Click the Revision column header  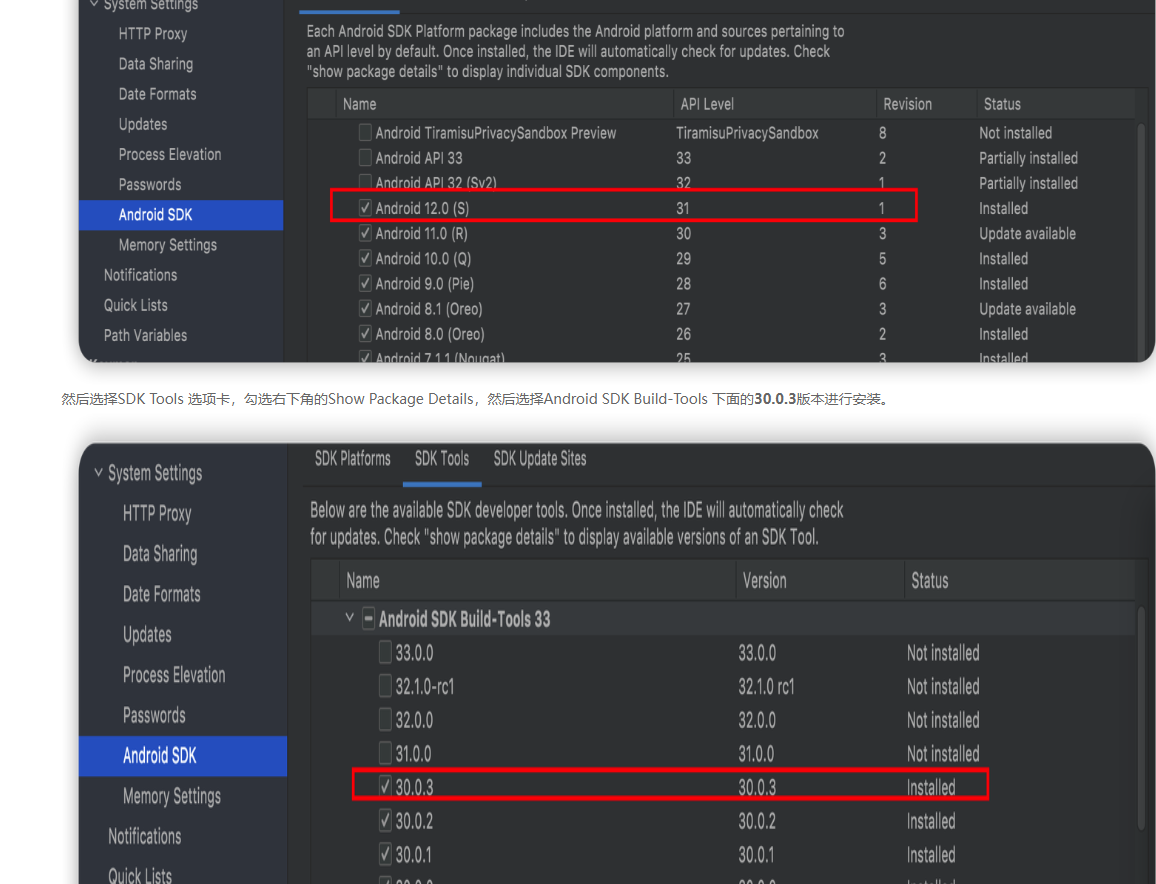point(907,104)
